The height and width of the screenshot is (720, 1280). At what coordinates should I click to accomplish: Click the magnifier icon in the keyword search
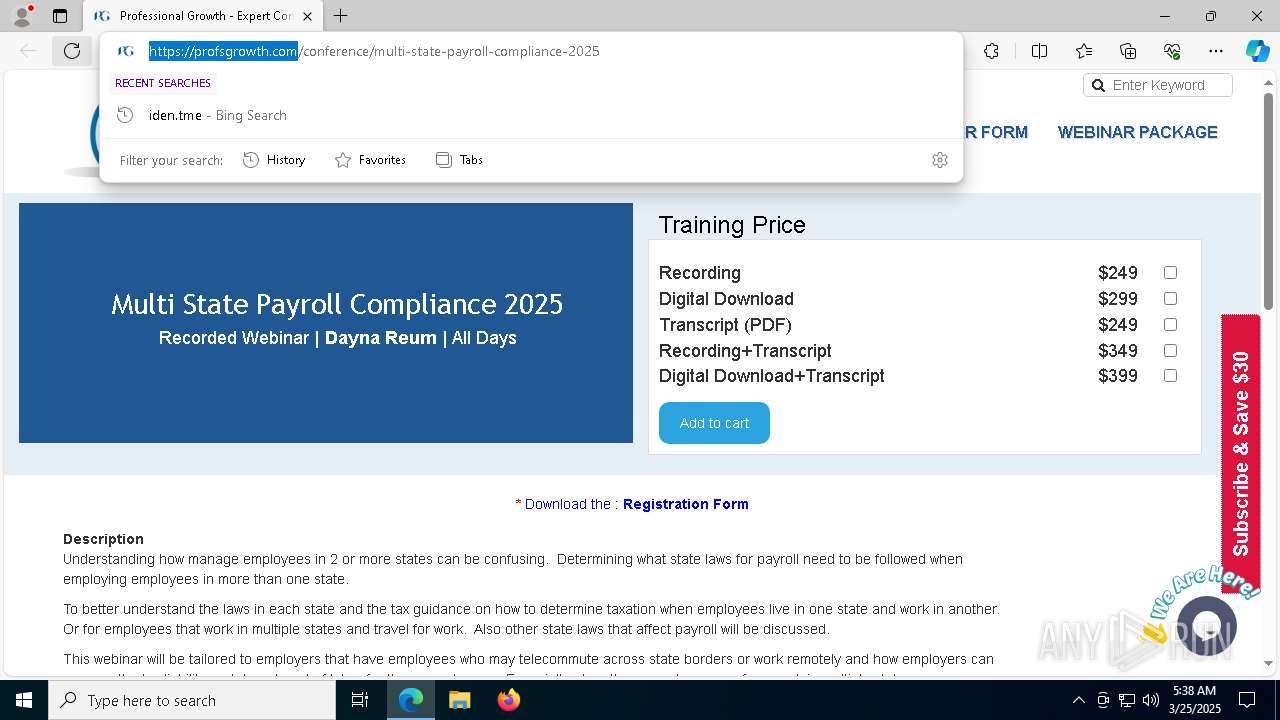(x=1098, y=85)
